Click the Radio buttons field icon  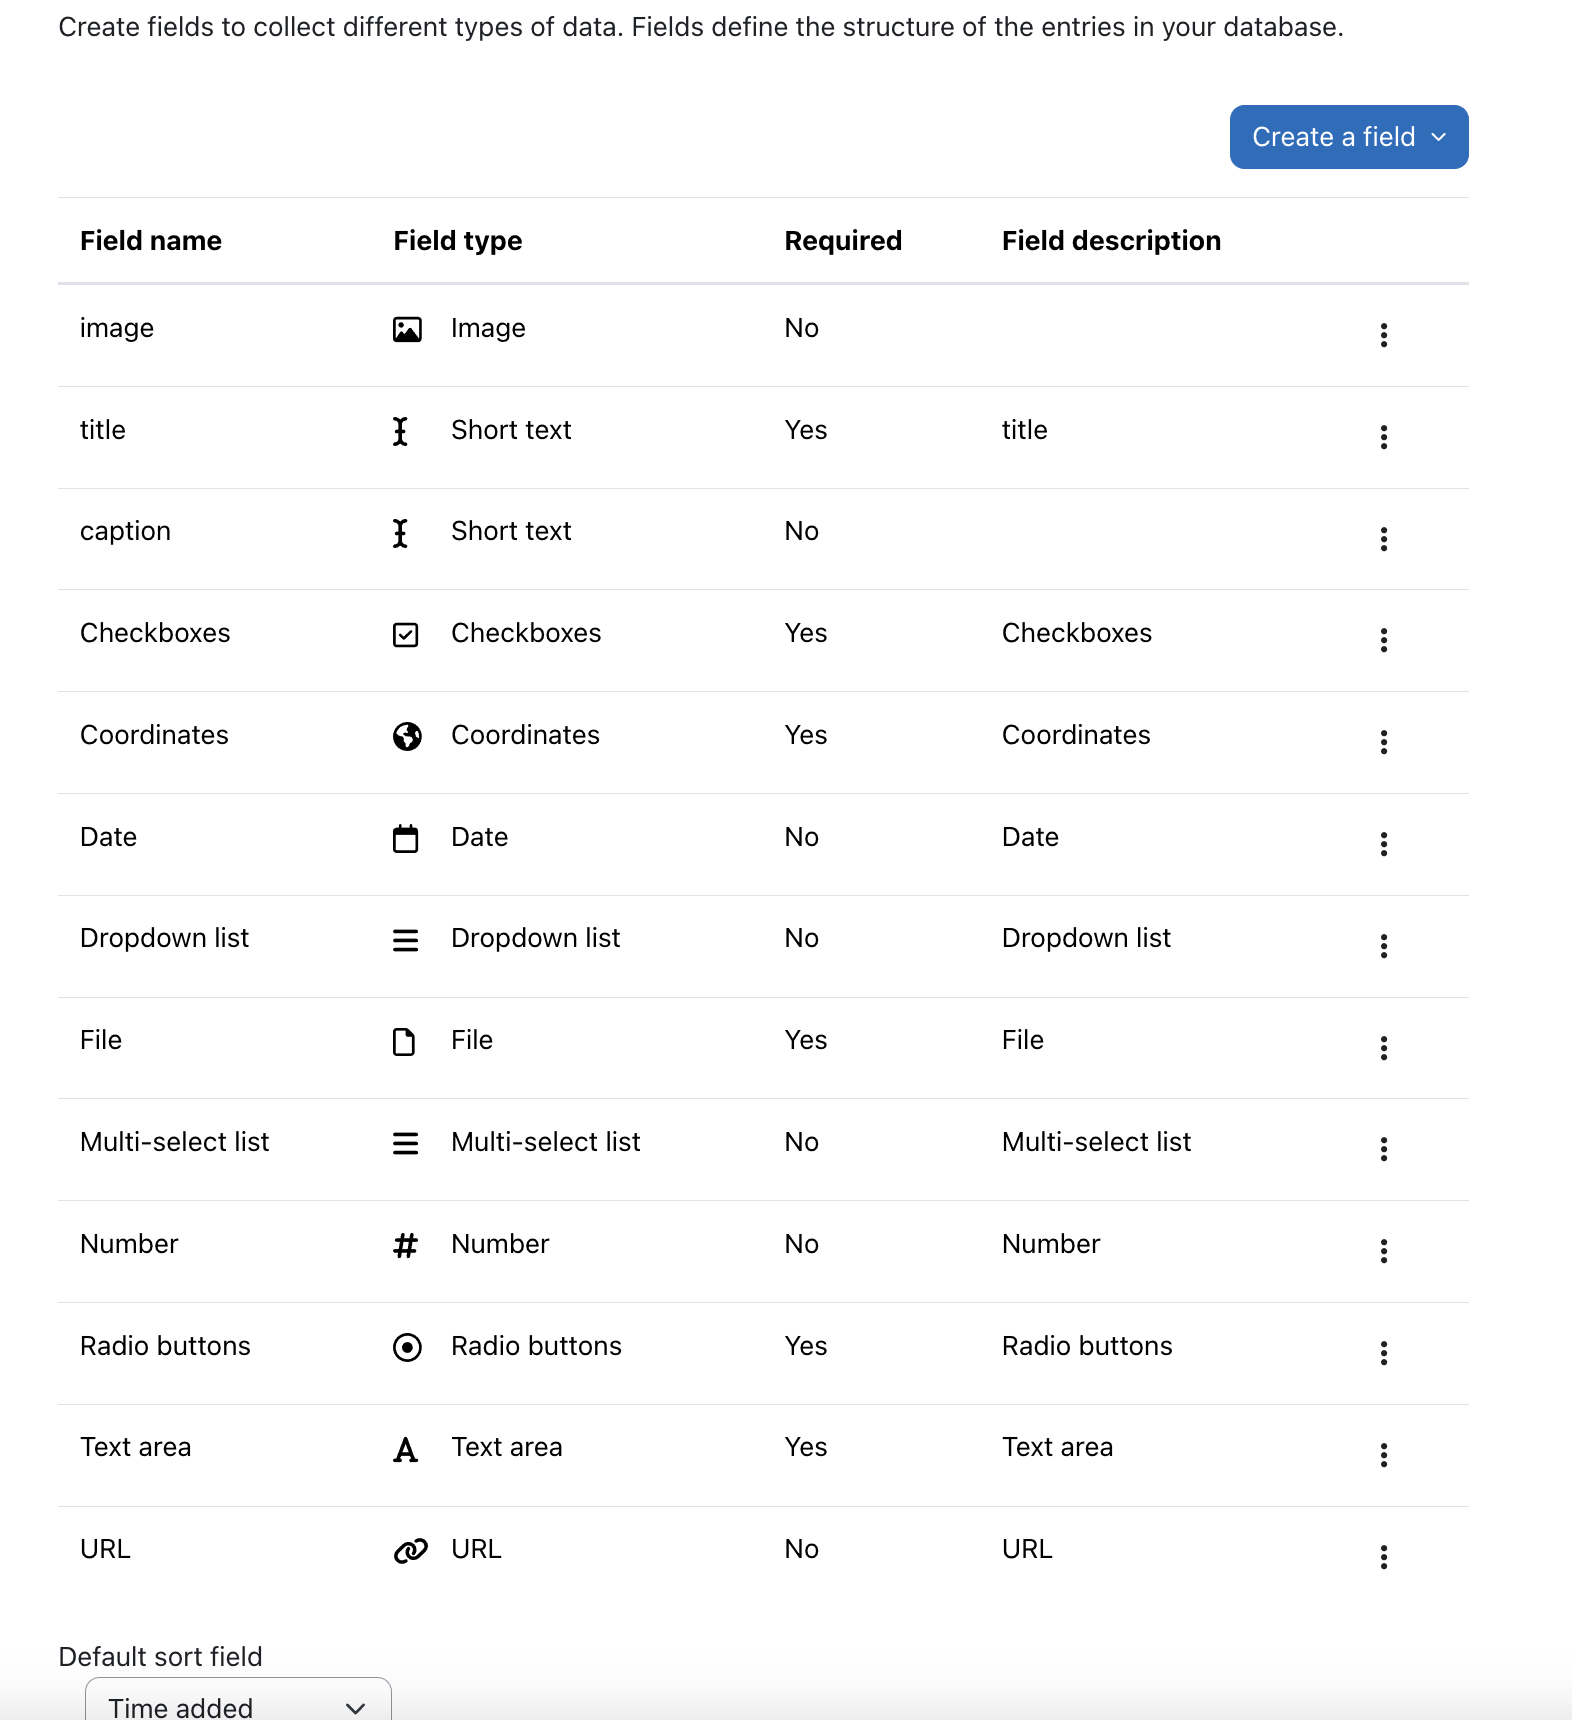click(x=407, y=1347)
